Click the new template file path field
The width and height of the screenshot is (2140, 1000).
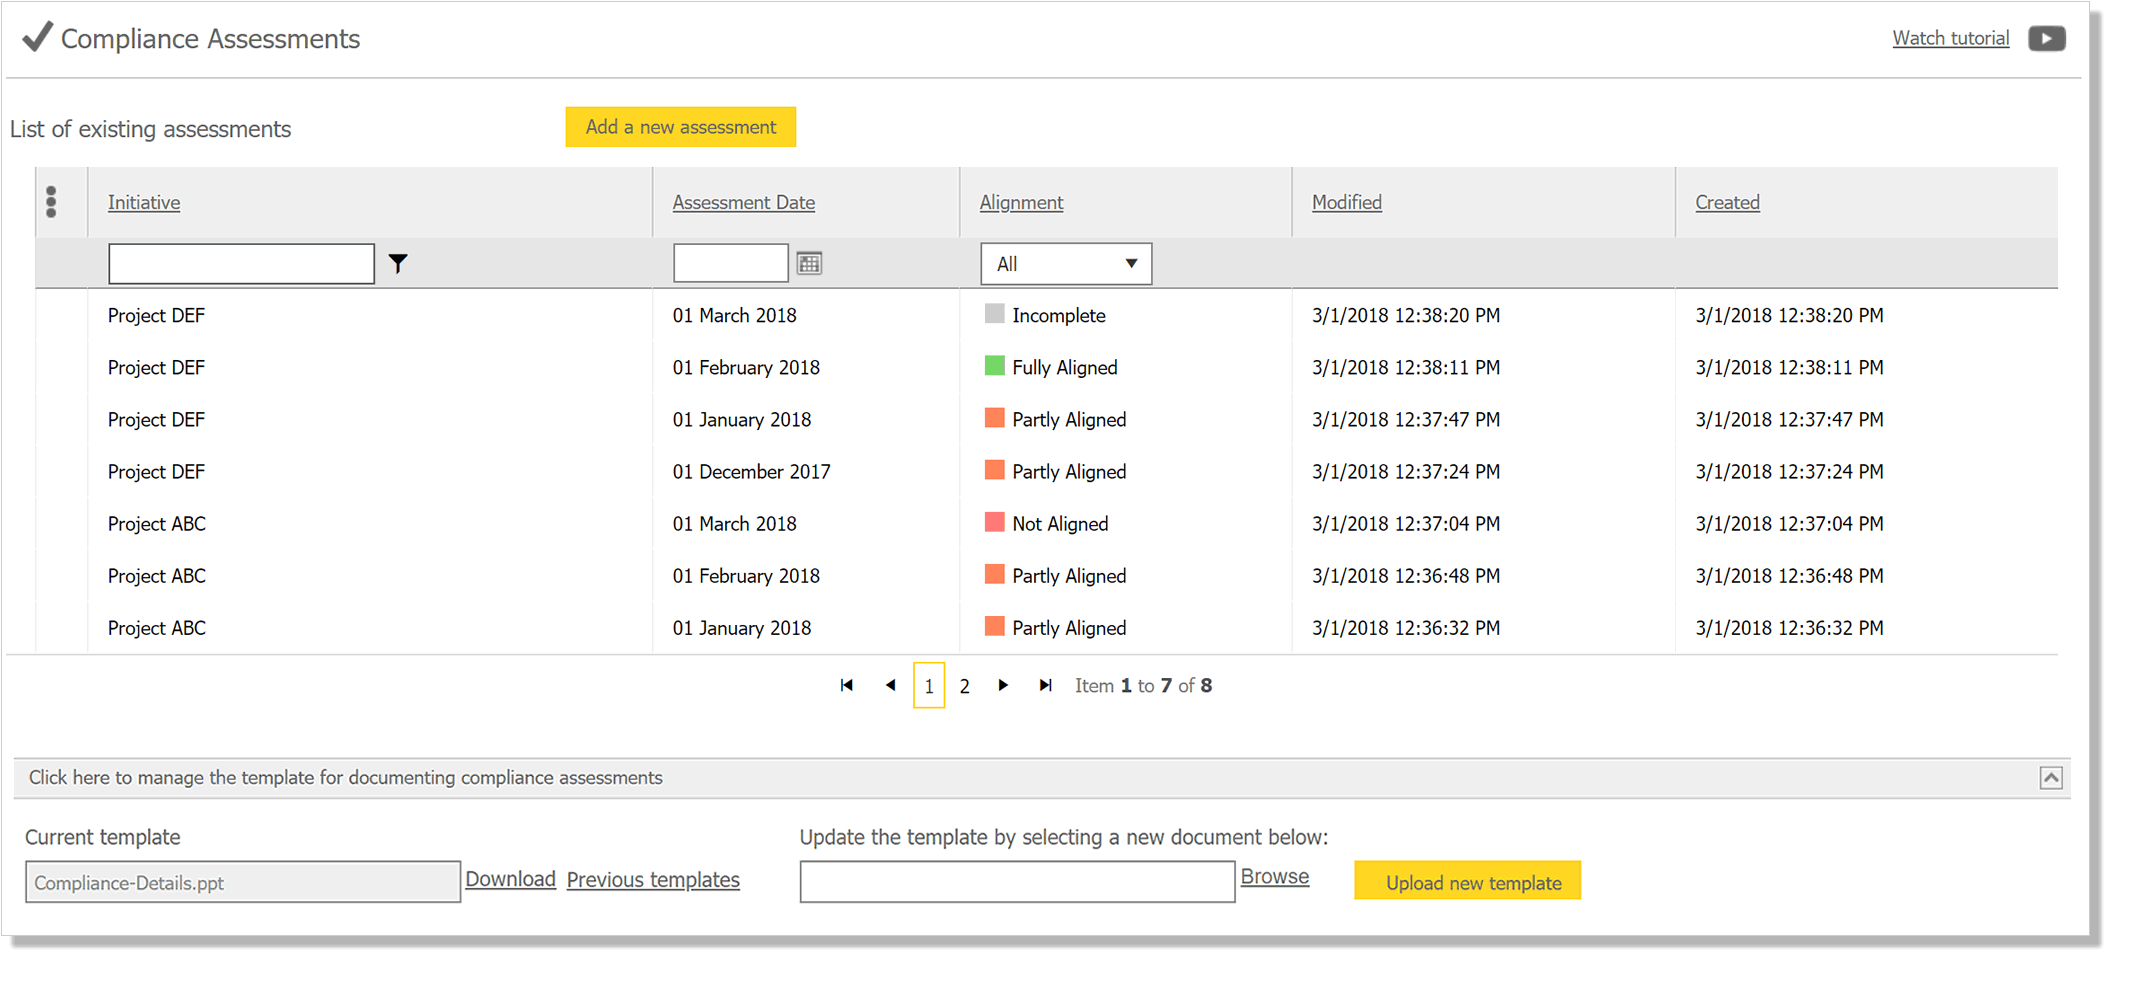tap(1017, 882)
